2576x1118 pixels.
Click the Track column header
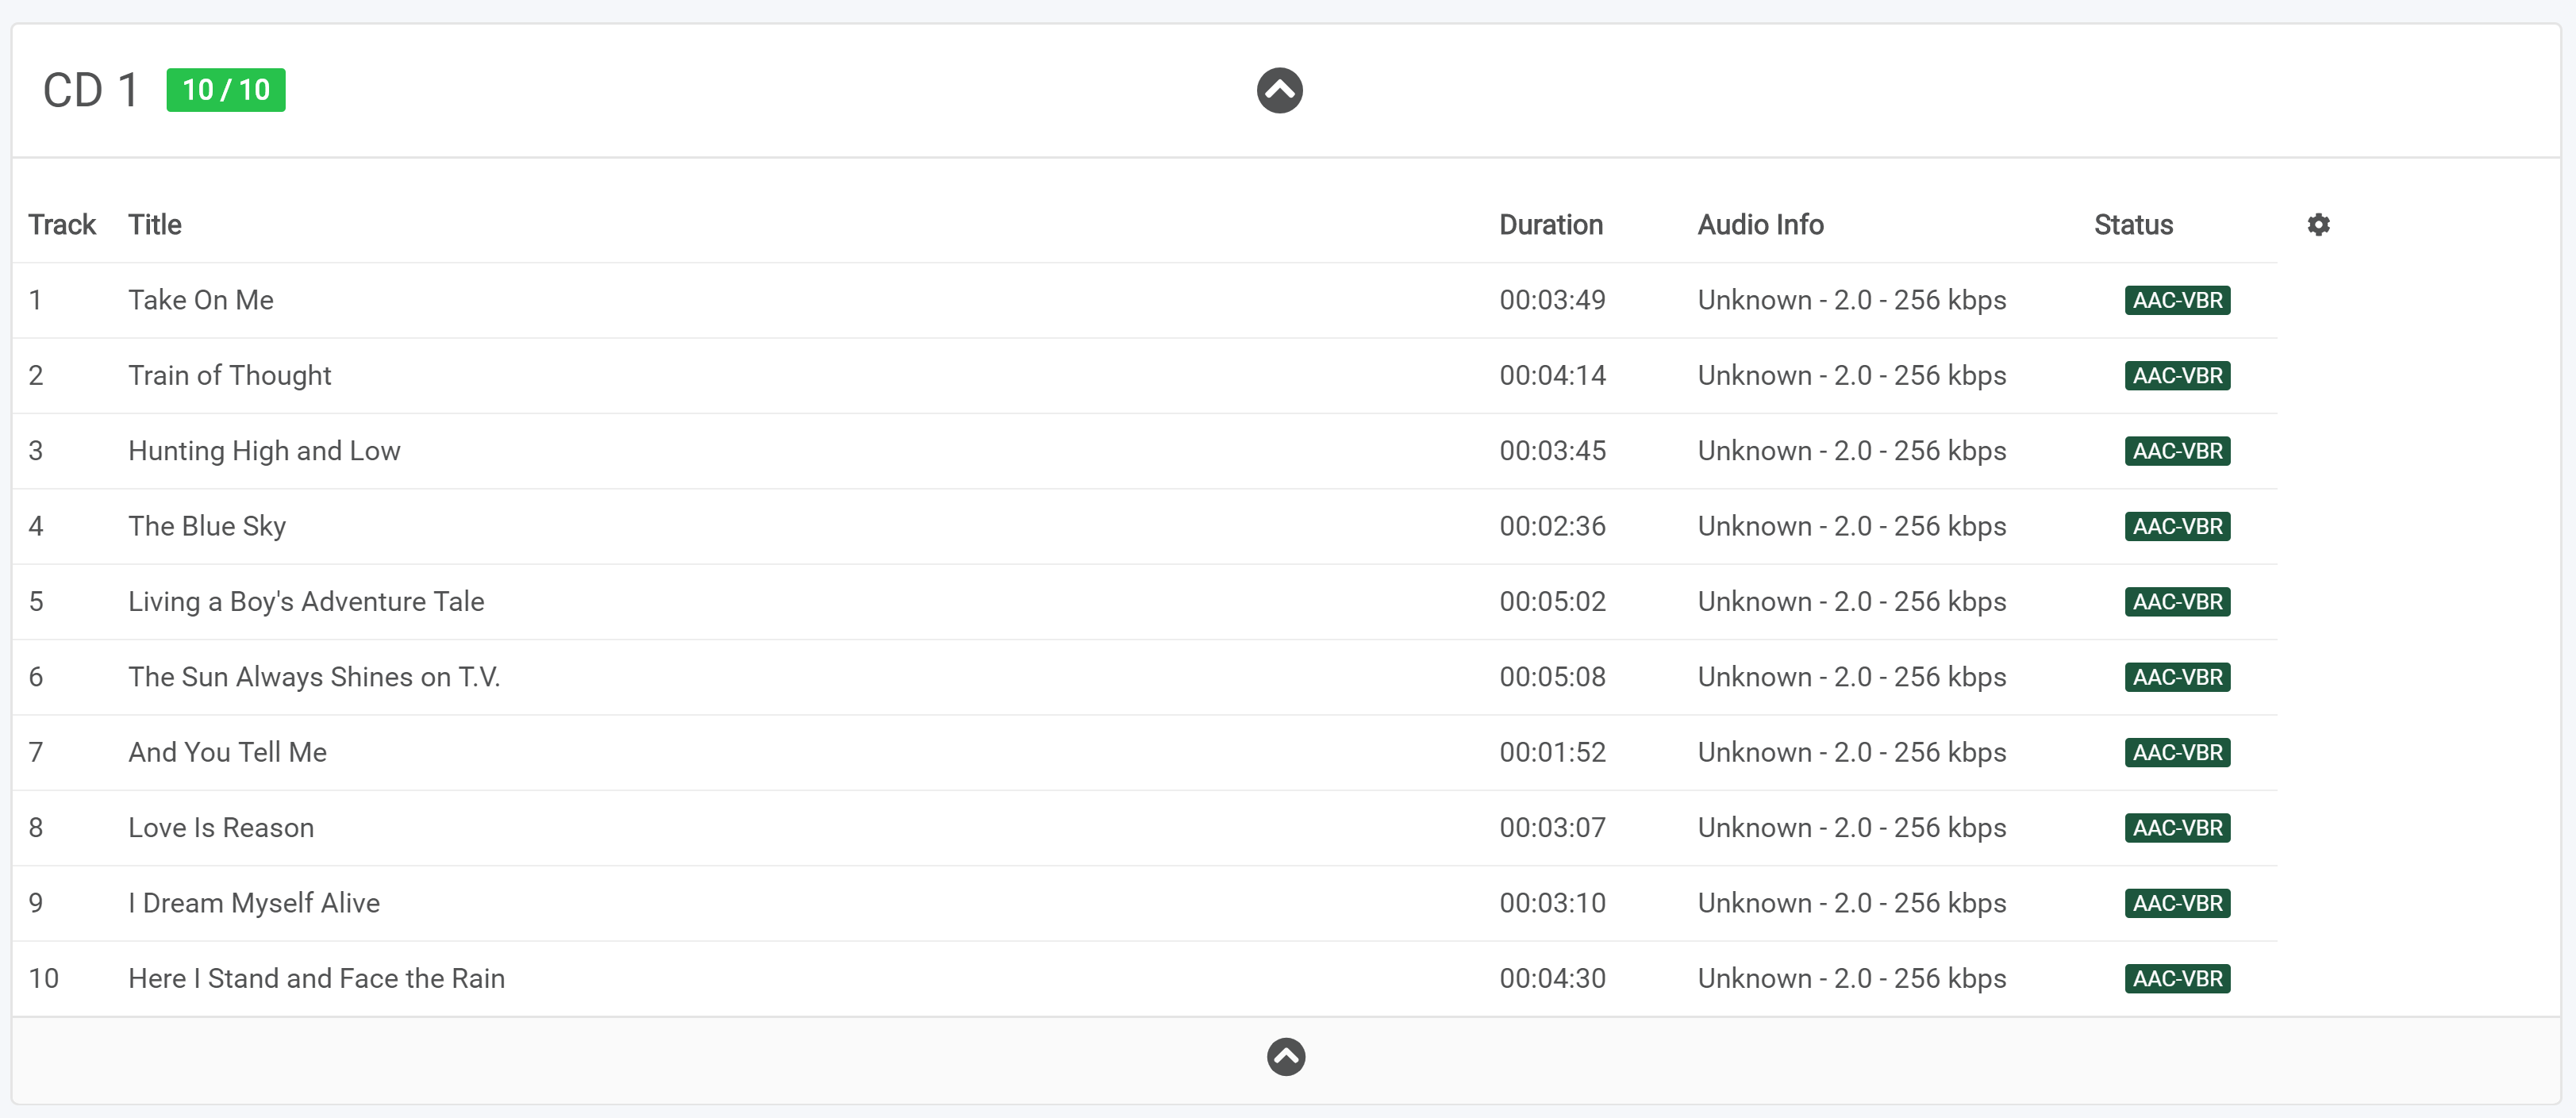click(x=62, y=224)
